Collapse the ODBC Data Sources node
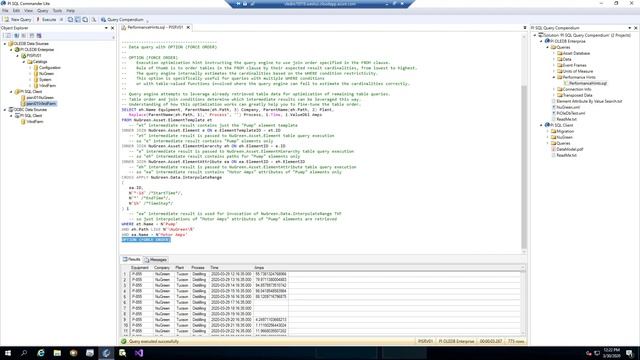 pyautogui.click(x=5, y=110)
